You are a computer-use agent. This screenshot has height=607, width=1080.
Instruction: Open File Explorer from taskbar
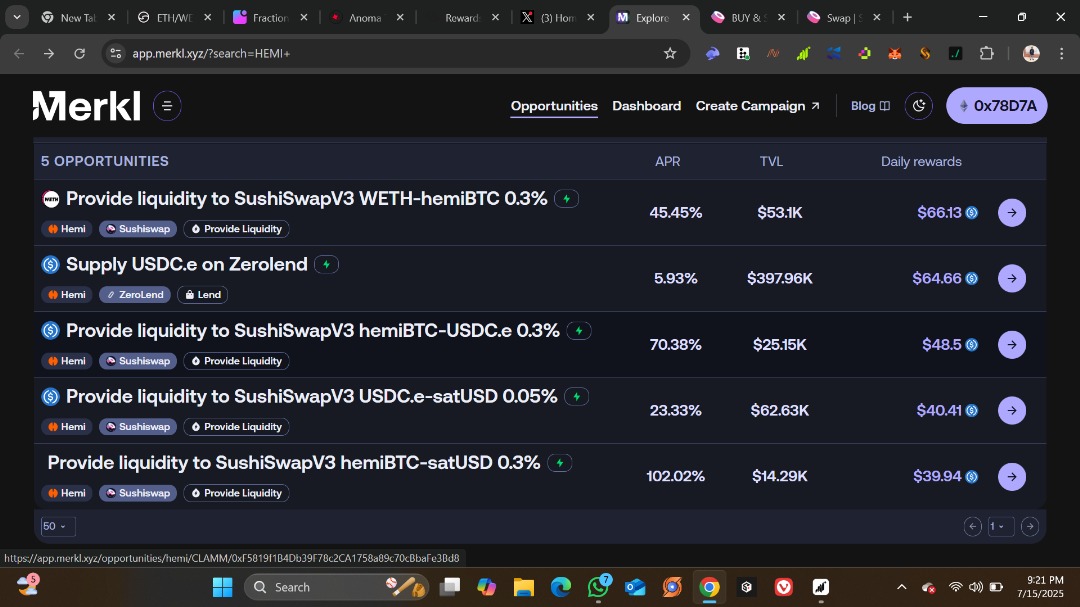[523, 587]
